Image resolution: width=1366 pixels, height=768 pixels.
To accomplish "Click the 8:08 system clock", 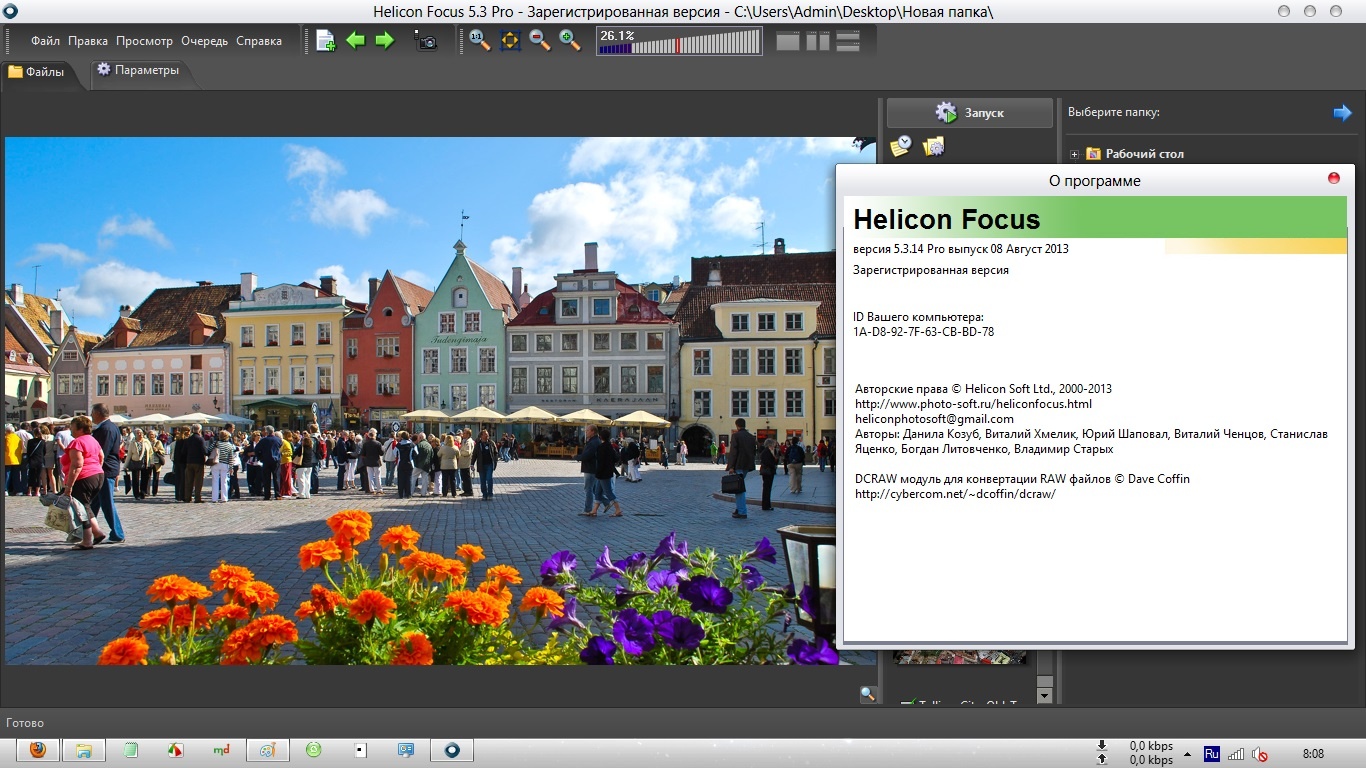I will [1314, 754].
